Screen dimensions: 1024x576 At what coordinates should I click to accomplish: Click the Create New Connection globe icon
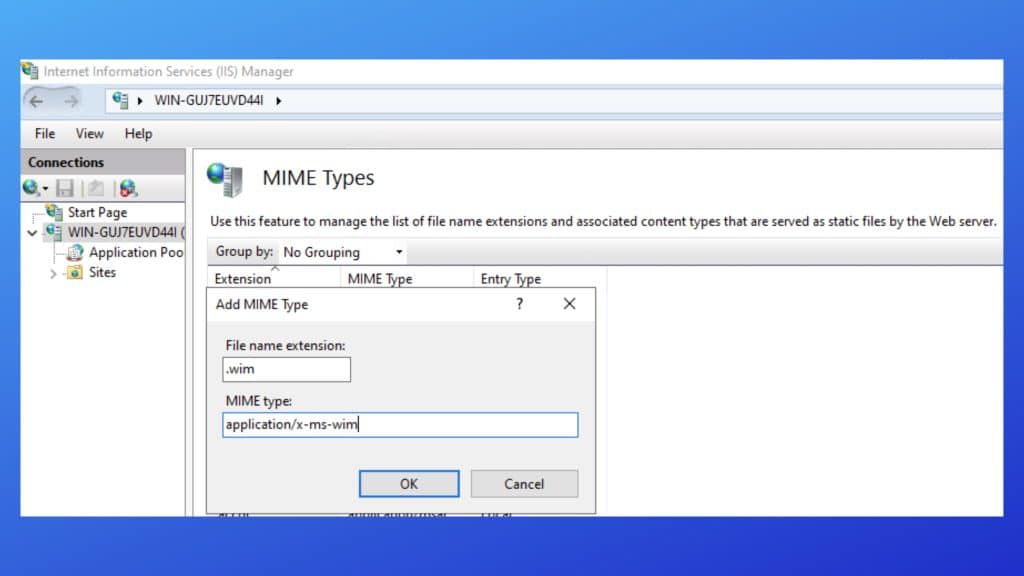click(x=32, y=188)
